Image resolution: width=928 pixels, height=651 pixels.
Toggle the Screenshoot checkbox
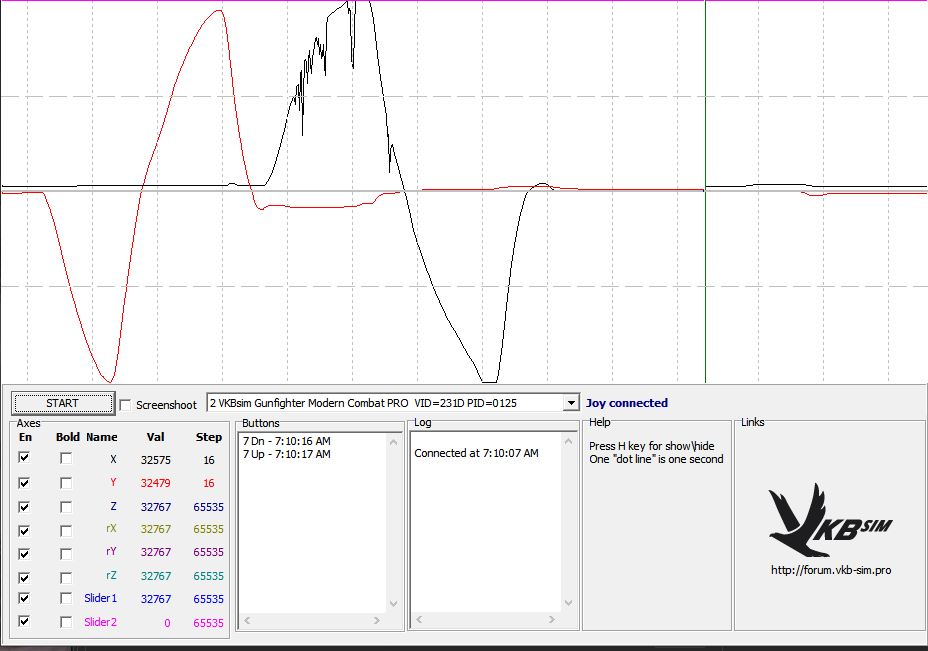pos(125,404)
